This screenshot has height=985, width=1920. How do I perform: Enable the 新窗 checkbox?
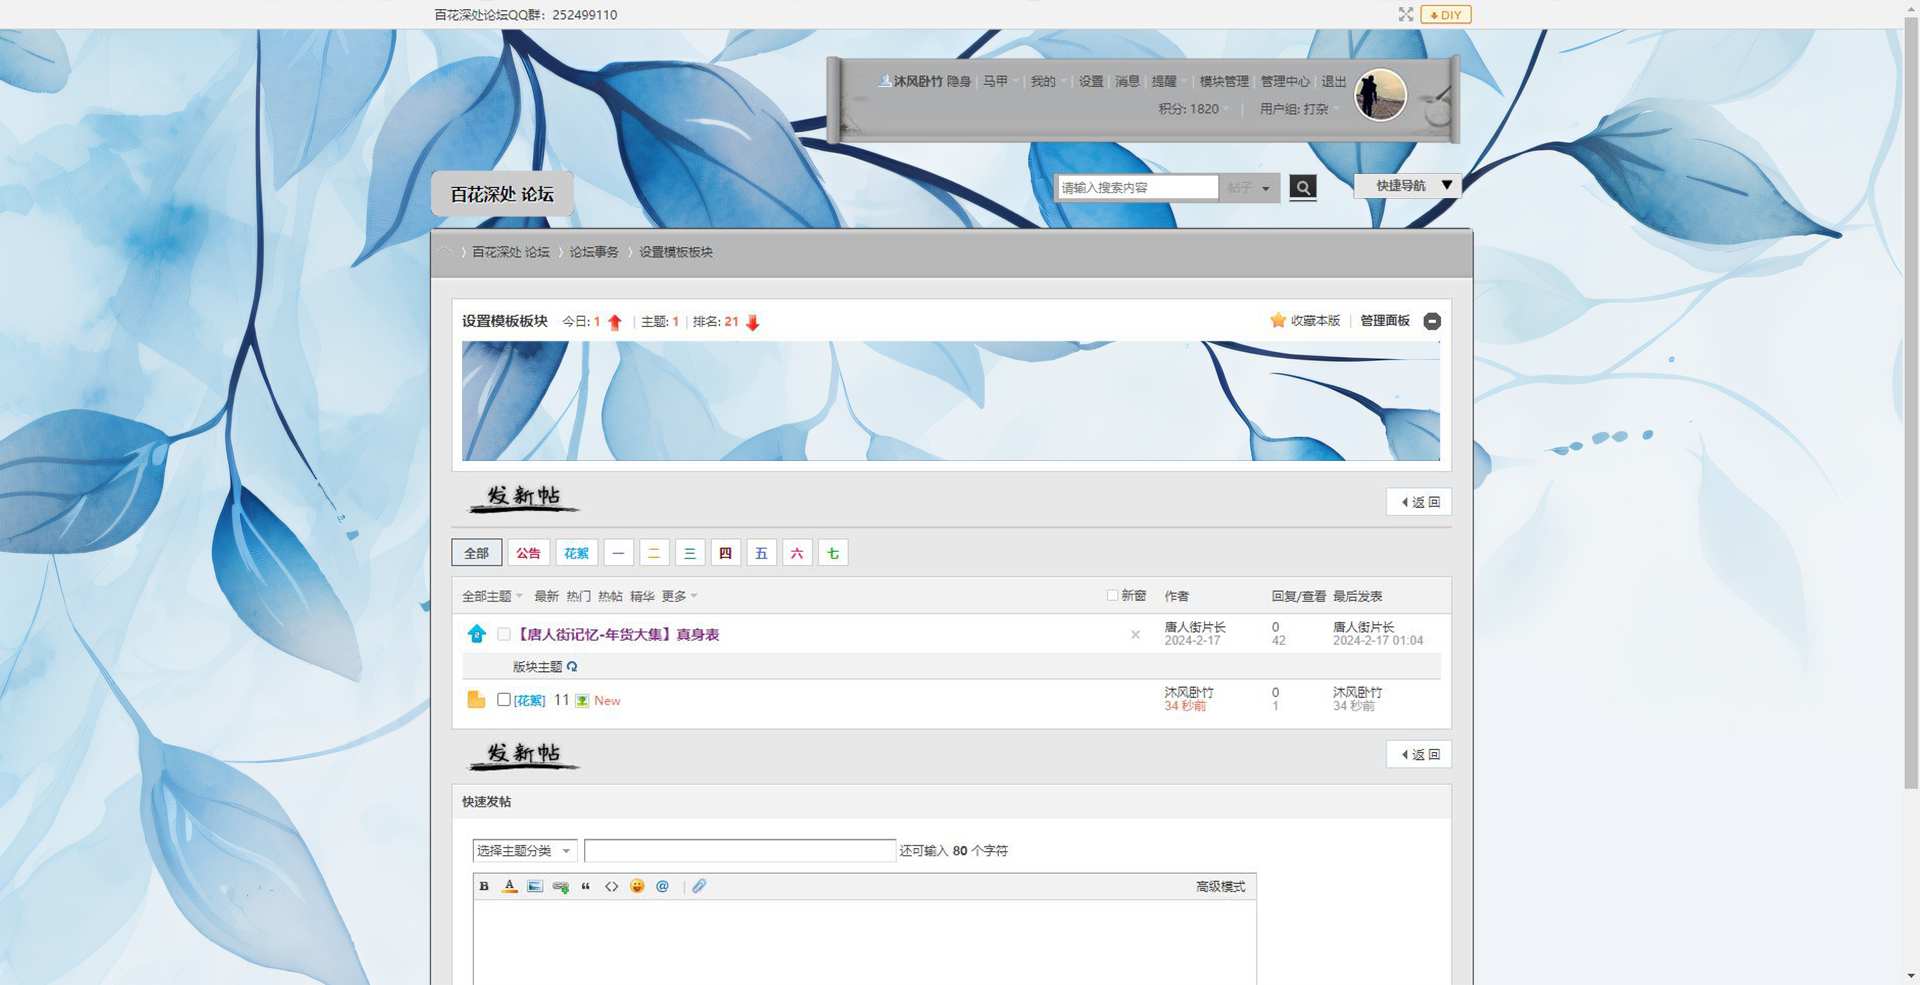click(x=1112, y=595)
